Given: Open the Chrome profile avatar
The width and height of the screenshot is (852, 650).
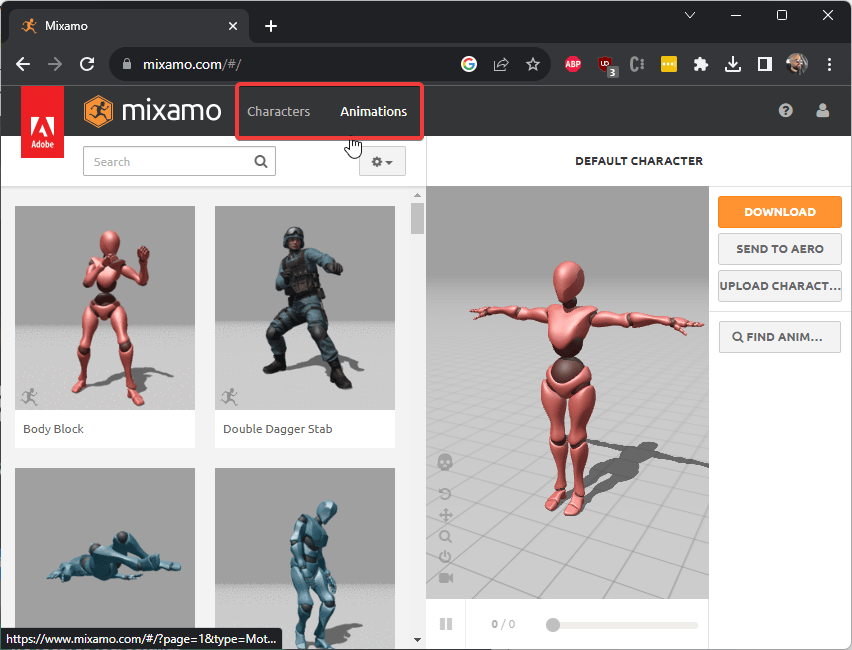Looking at the screenshot, I should pyautogui.click(x=797, y=64).
